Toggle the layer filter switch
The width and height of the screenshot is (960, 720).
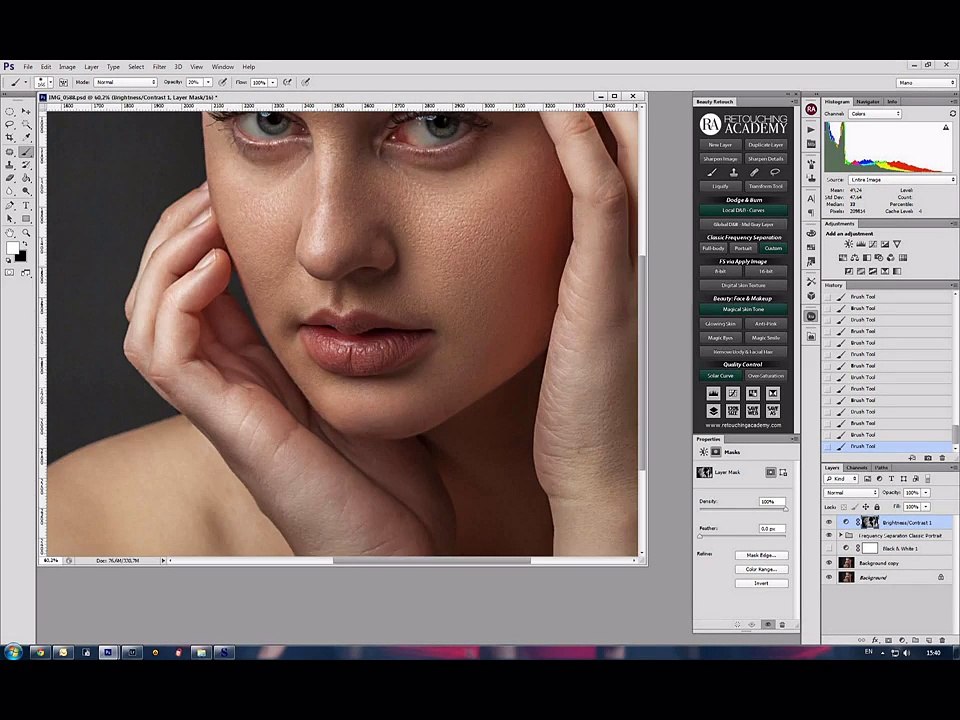(x=928, y=479)
